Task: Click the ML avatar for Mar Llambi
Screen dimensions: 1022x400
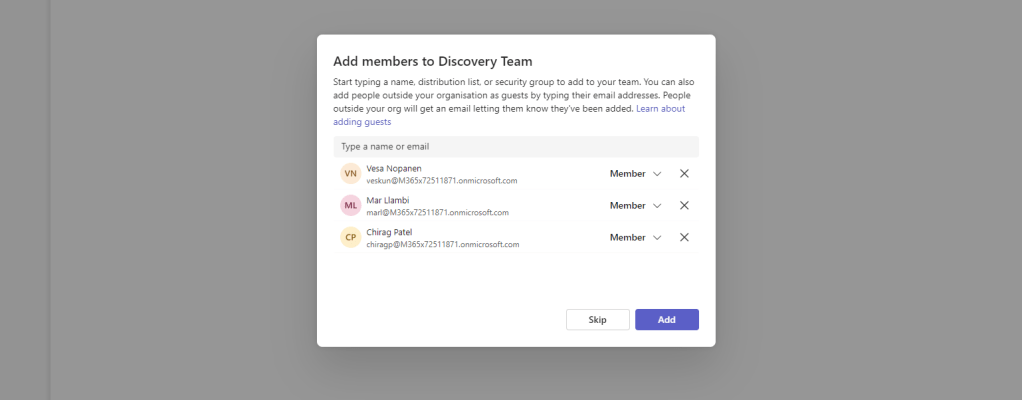Action: coord(350,206)
